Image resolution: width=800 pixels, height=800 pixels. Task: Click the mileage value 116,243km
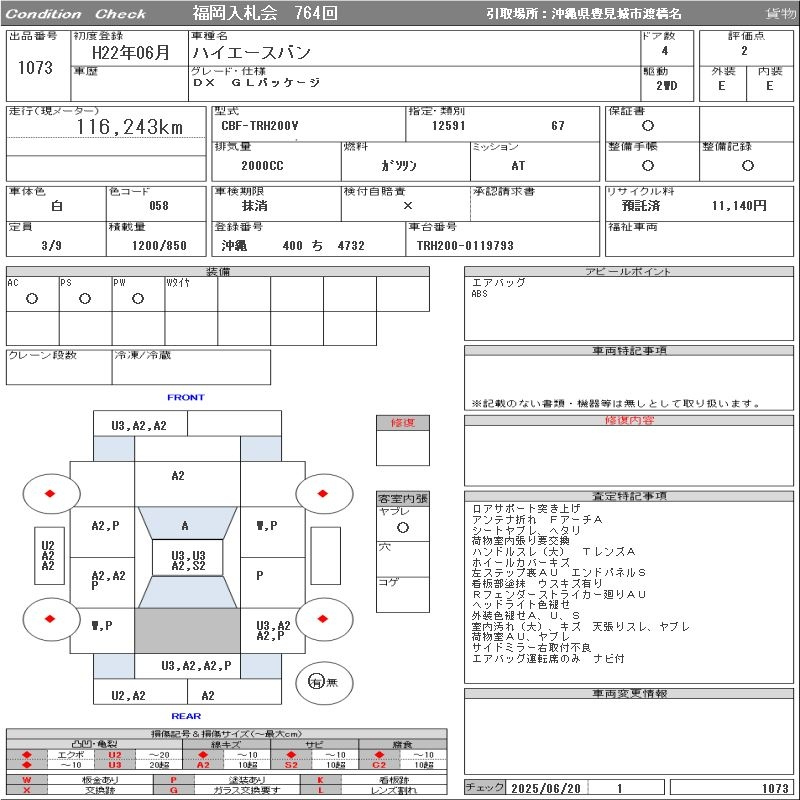(130, 127)
